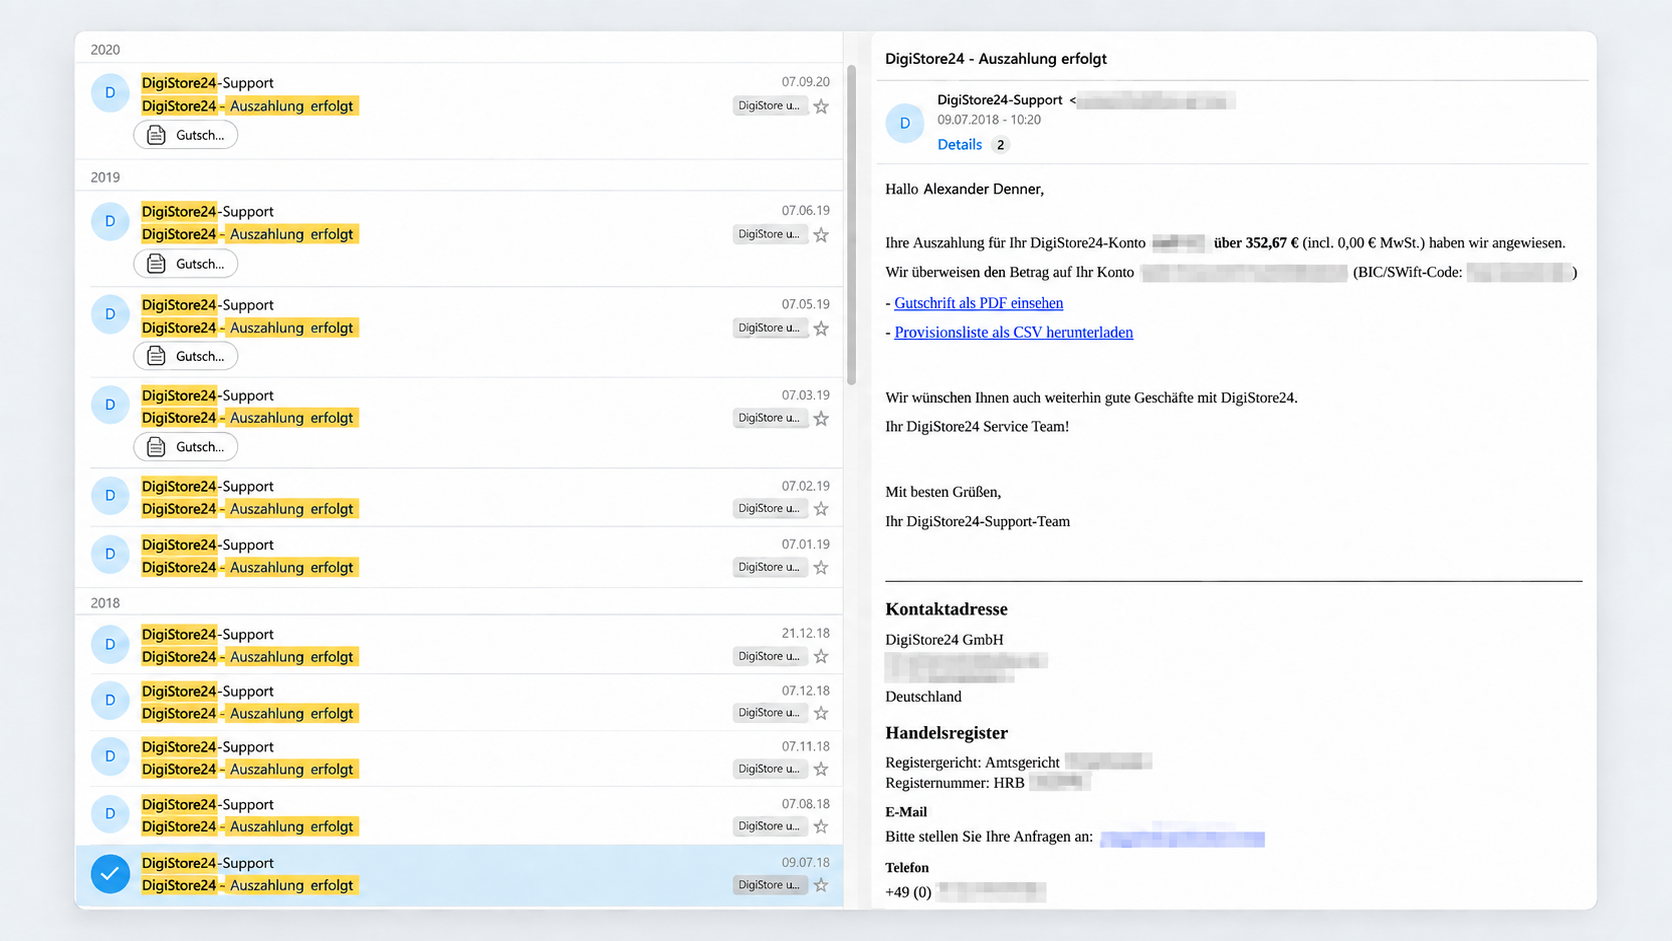
Task: Star the 07.01.19 DigiStore24 email
Action: tap(821, 567)
